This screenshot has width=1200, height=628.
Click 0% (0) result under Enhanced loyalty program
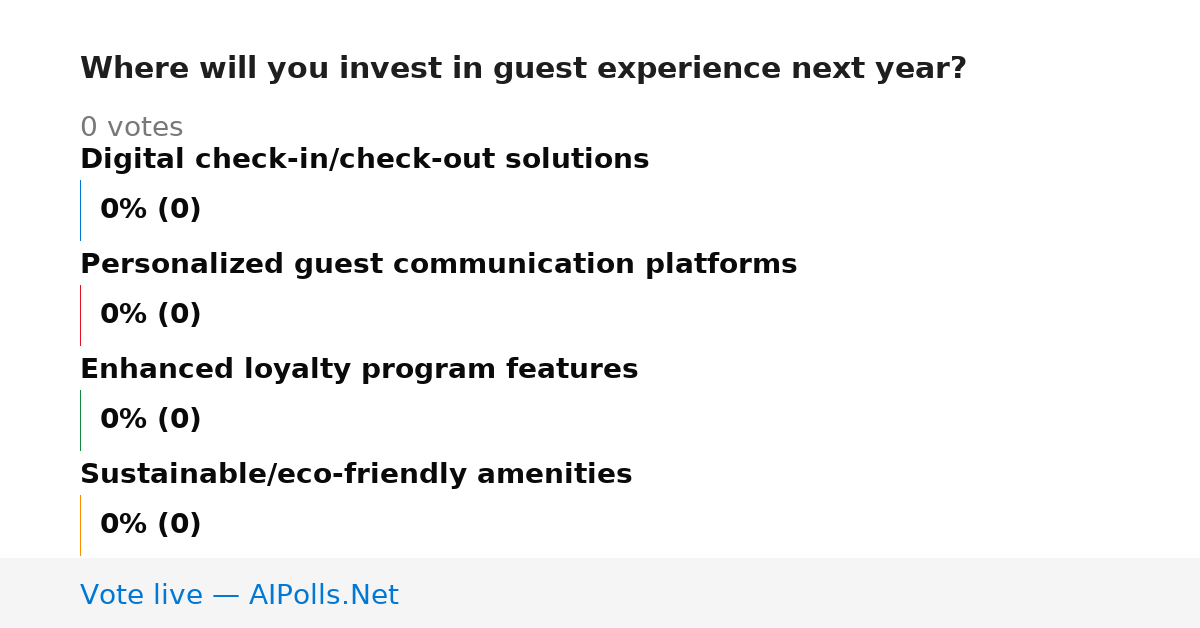tap(150, 420)
